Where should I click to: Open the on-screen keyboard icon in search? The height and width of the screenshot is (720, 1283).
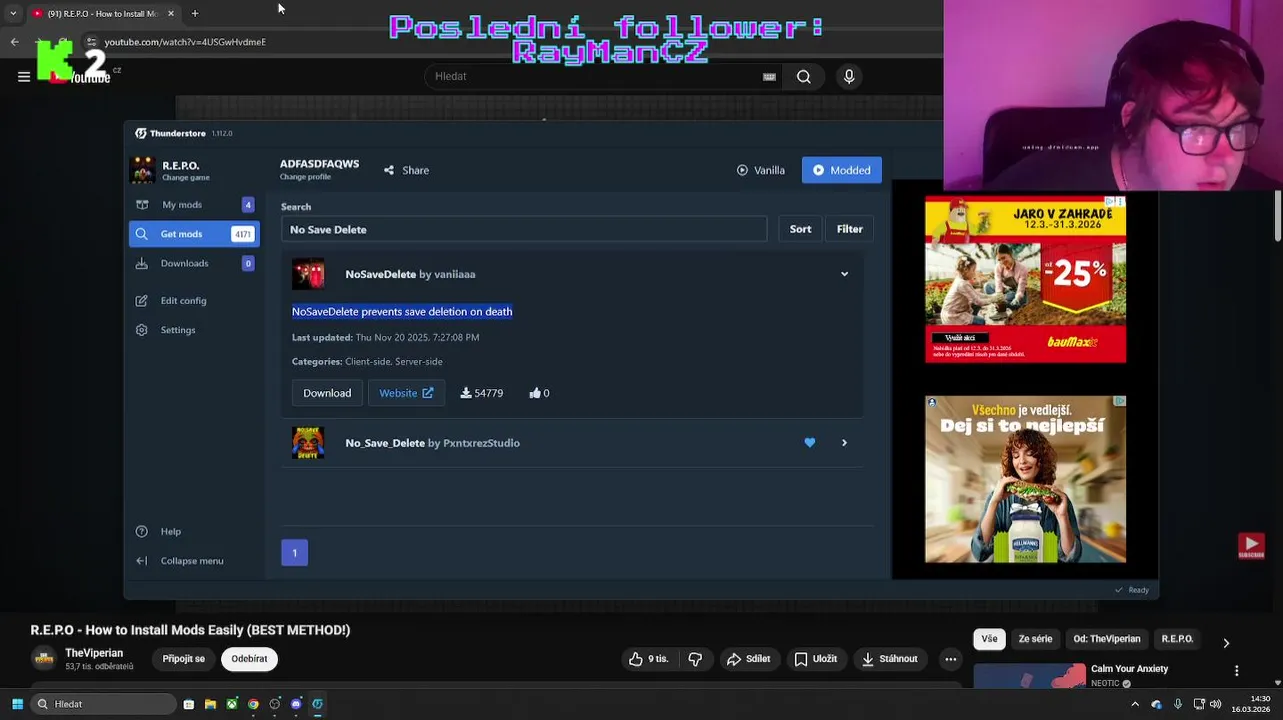[769, 77]
